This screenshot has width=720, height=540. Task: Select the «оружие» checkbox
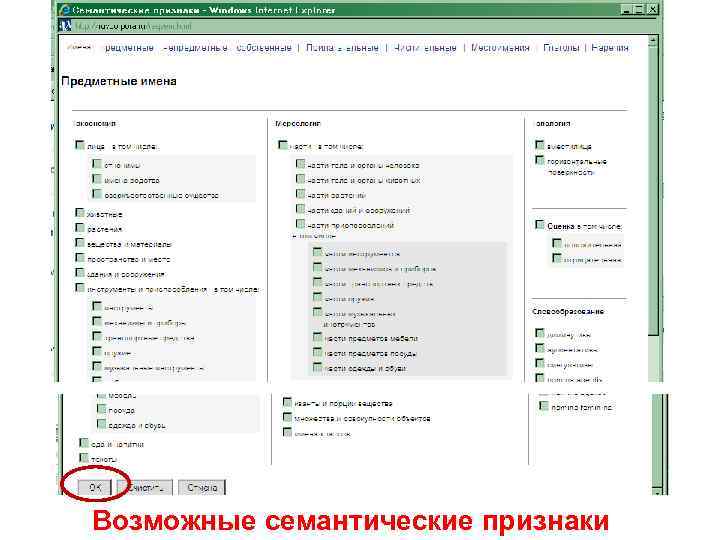tap(97, 351)
